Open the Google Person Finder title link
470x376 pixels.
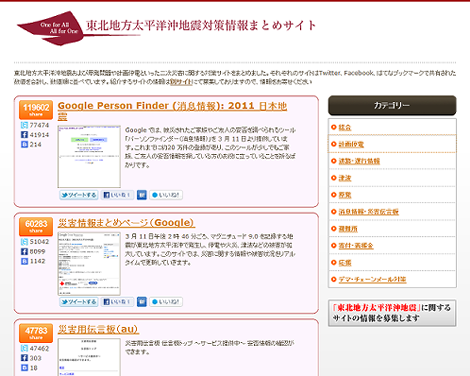172,111
